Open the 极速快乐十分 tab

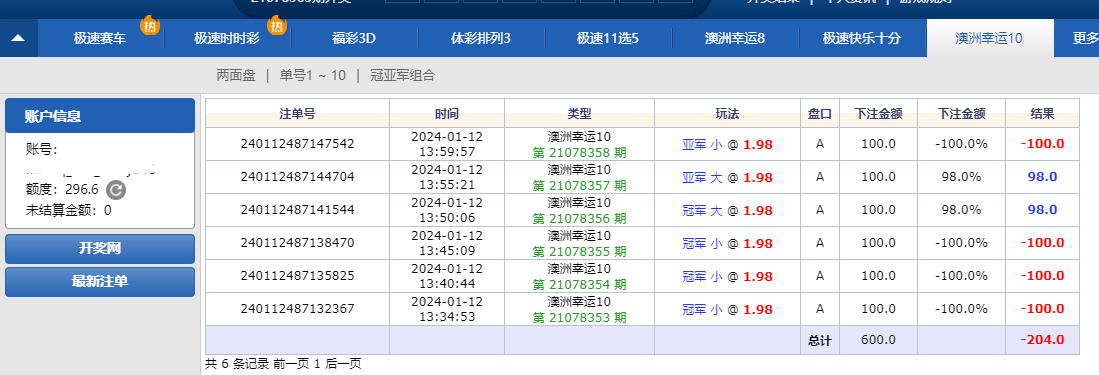861,38
